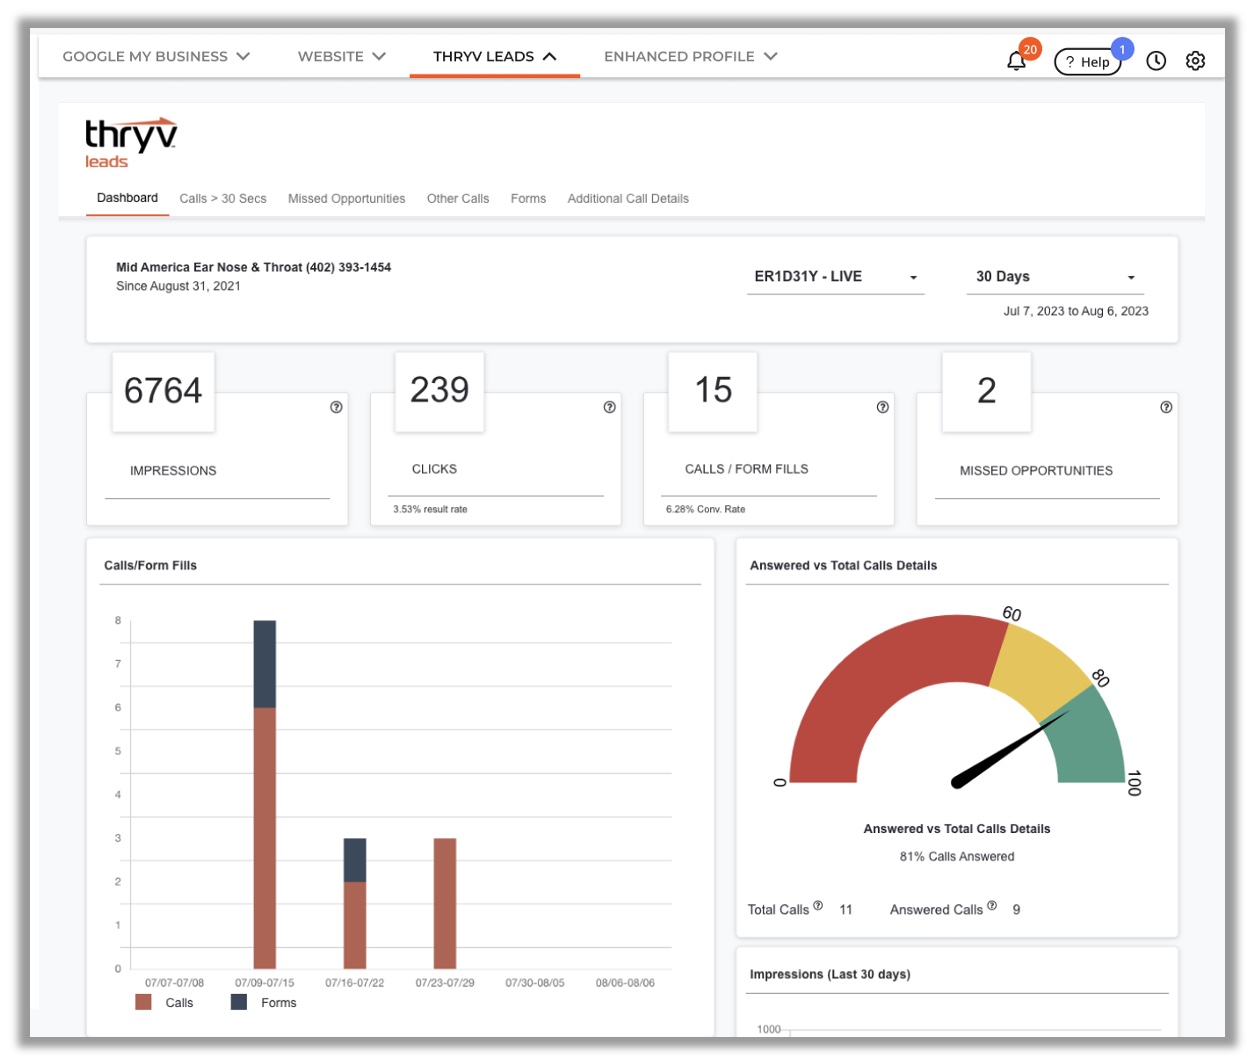Image resolution: width=1252 pixels, height=1062 pixels.
Task: Click the Missed Opportunities help icon
Action: [x=1166, y=407]
